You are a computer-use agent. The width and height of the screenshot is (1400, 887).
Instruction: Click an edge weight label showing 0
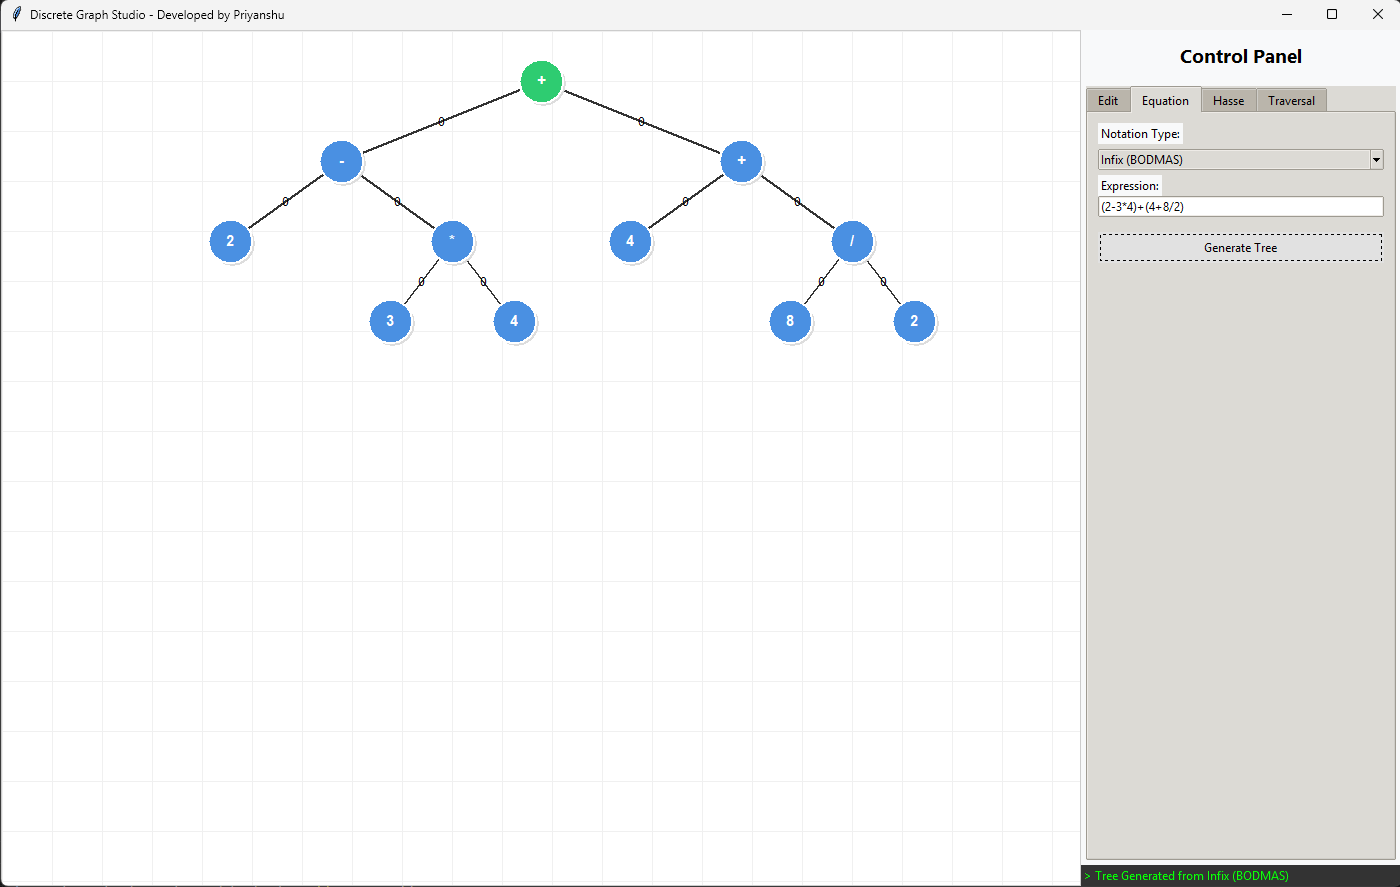[x=441, y=121]
